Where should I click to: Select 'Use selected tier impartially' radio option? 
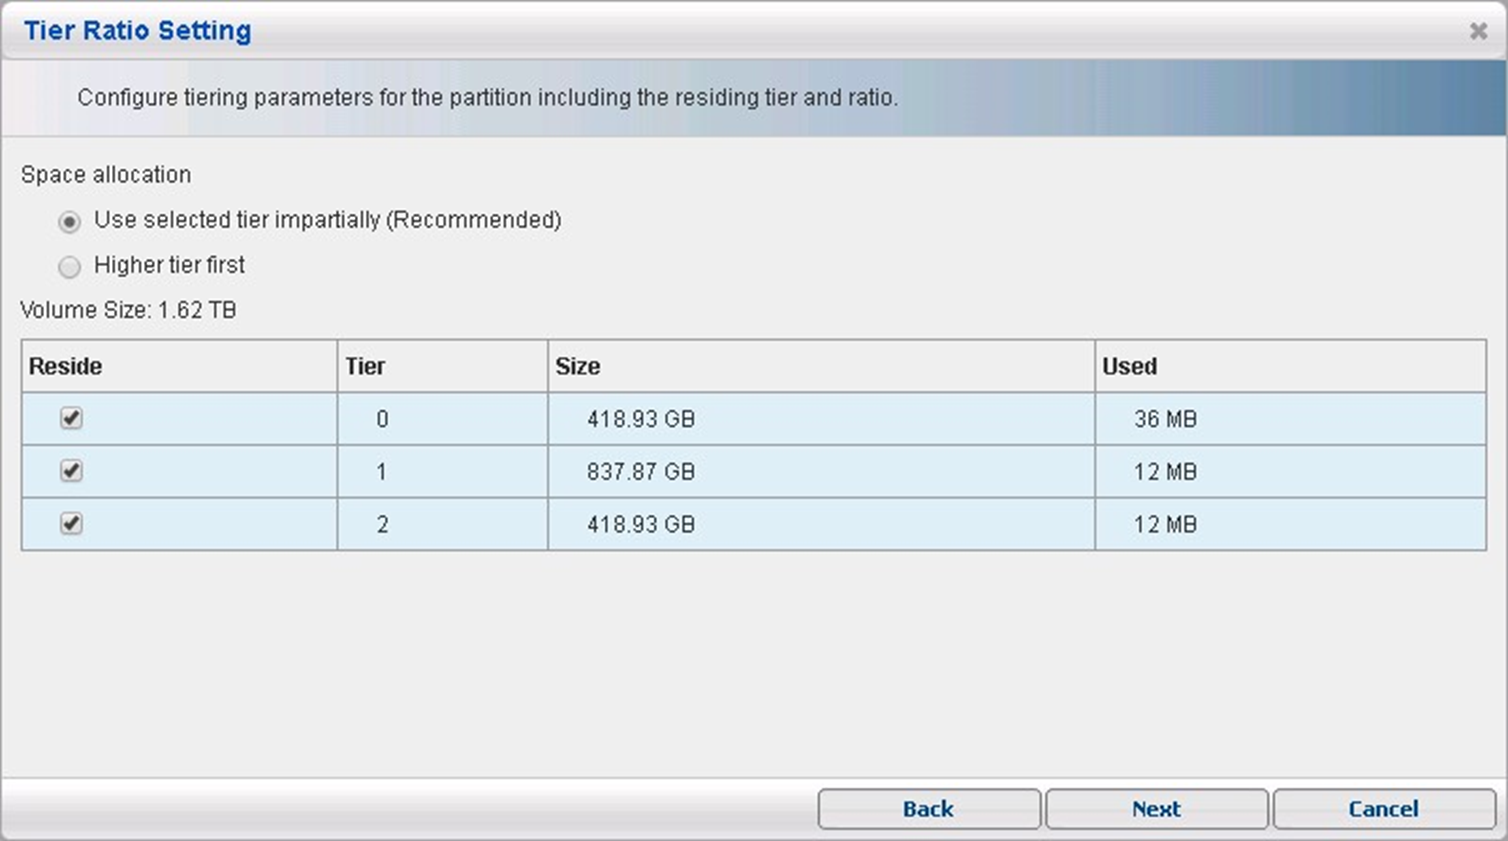pyautogui.click(x=69, y=221)
